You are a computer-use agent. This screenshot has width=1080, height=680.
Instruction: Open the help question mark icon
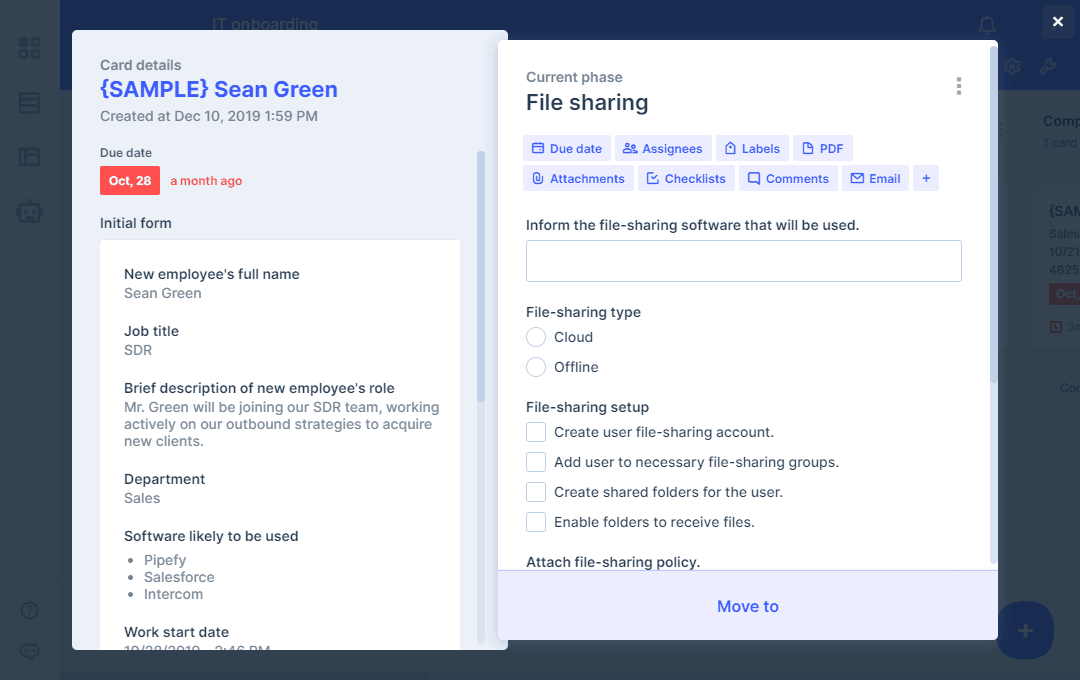click(x=30, y=610)
